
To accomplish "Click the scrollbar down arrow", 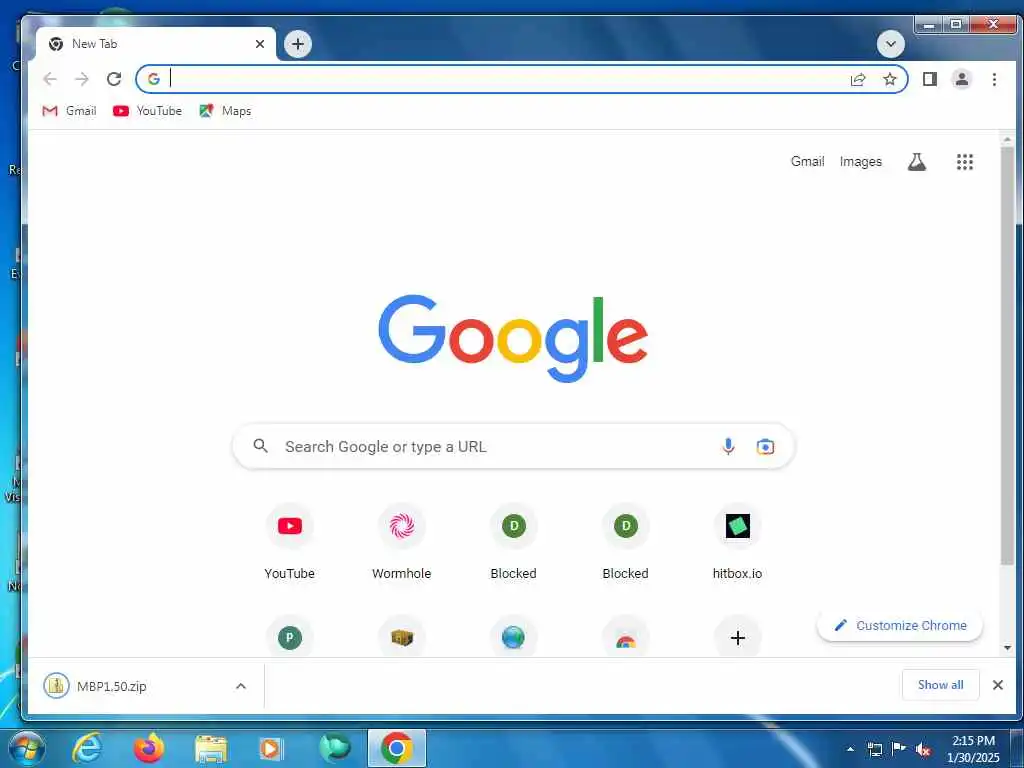I will [x=1007, y=648].
